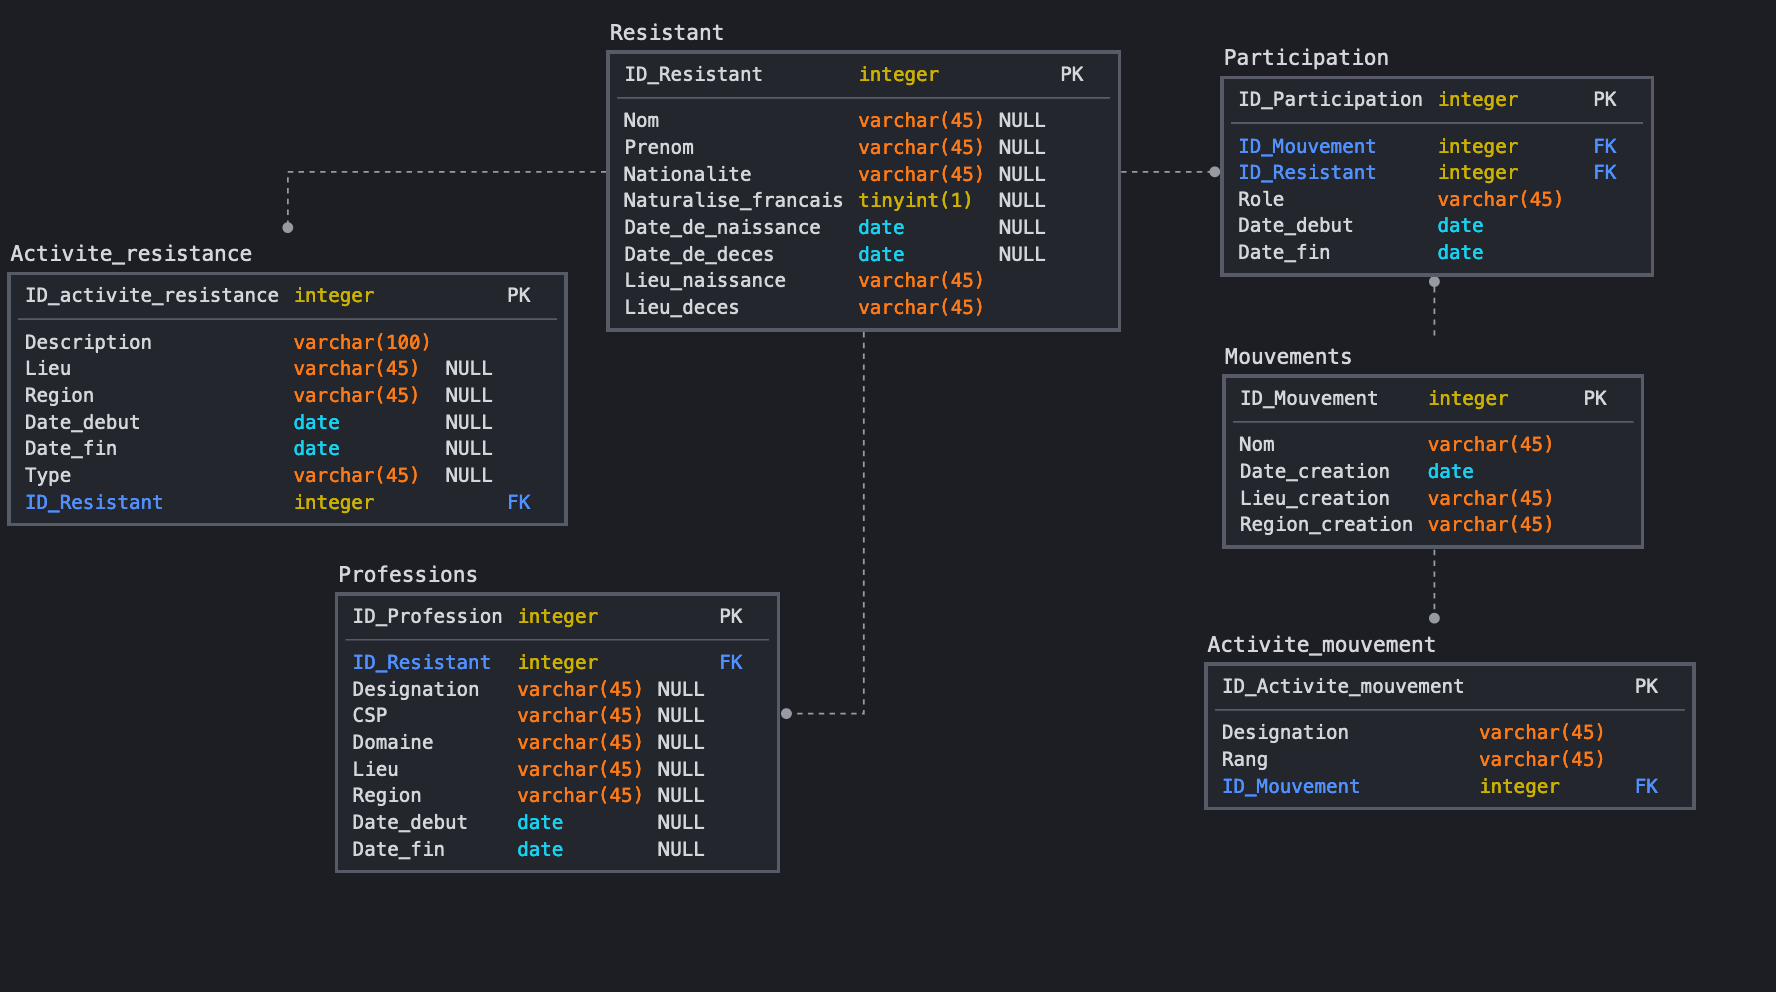The width and height of the screenshot is (1776, 992).
Task: Click the ID_Resistant primary key row in Resistant
Action: [x=863, y=74]
